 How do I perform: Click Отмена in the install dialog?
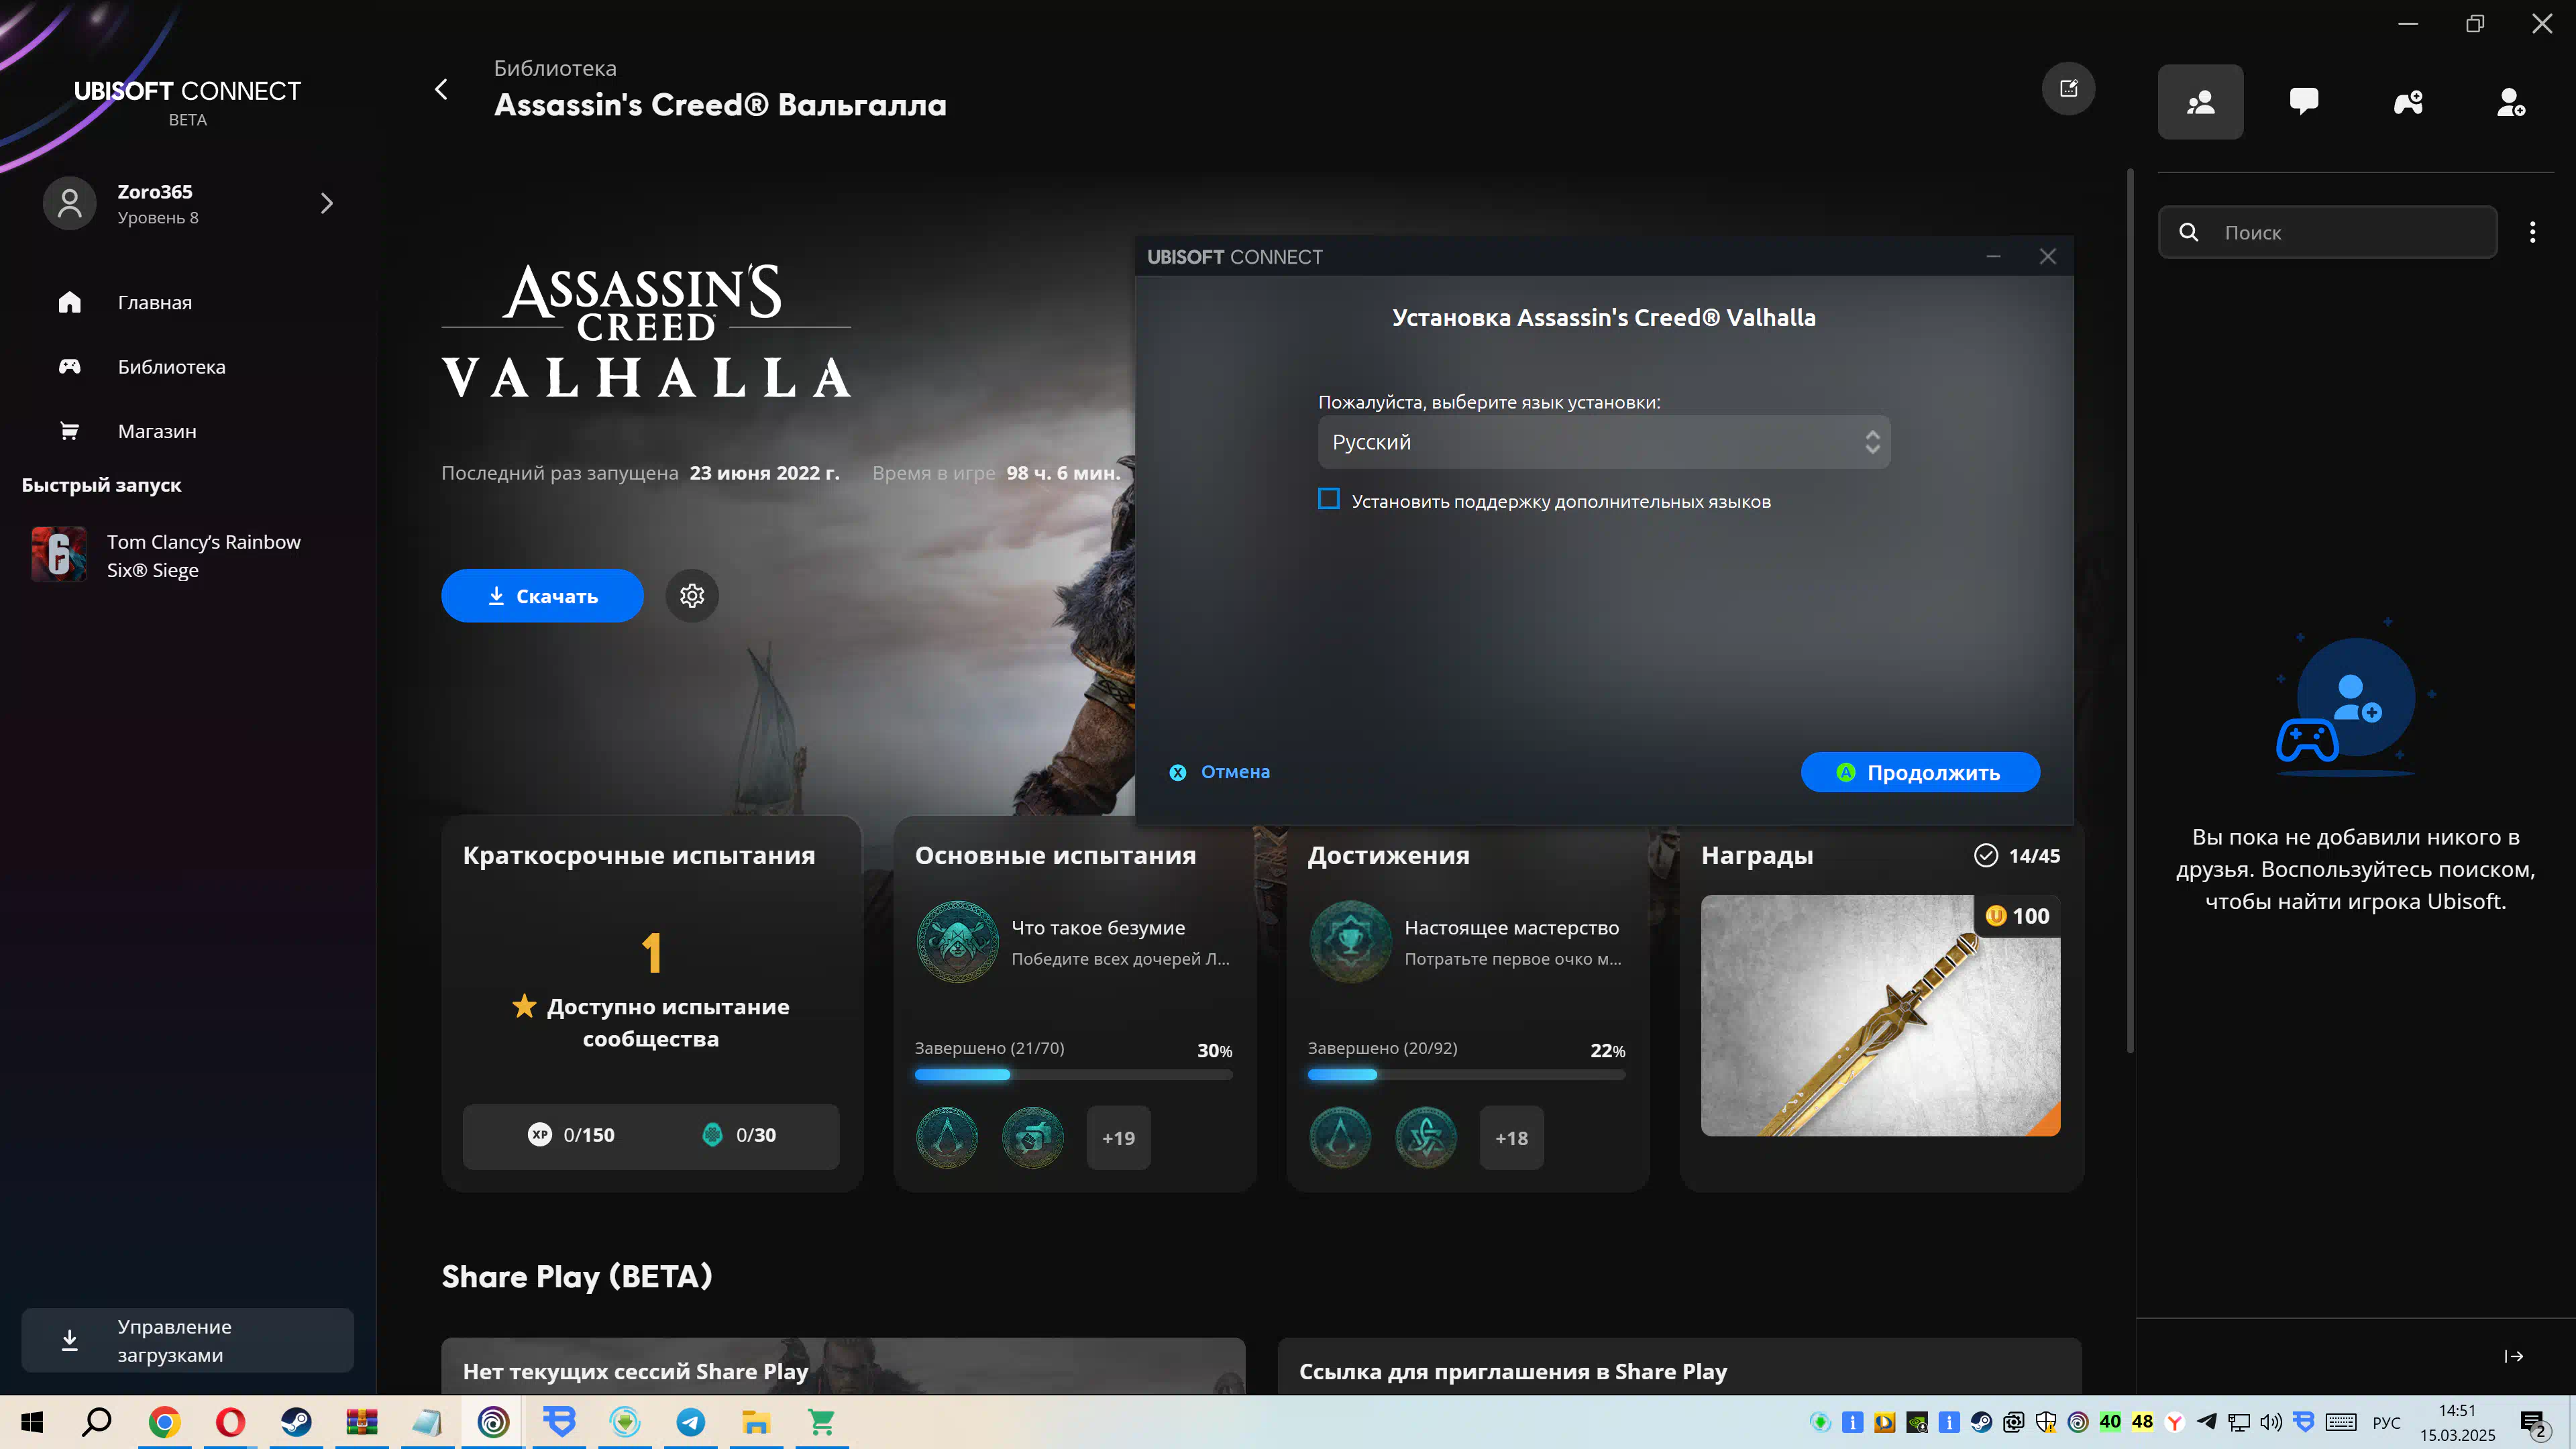click(x=1220, y=772)
